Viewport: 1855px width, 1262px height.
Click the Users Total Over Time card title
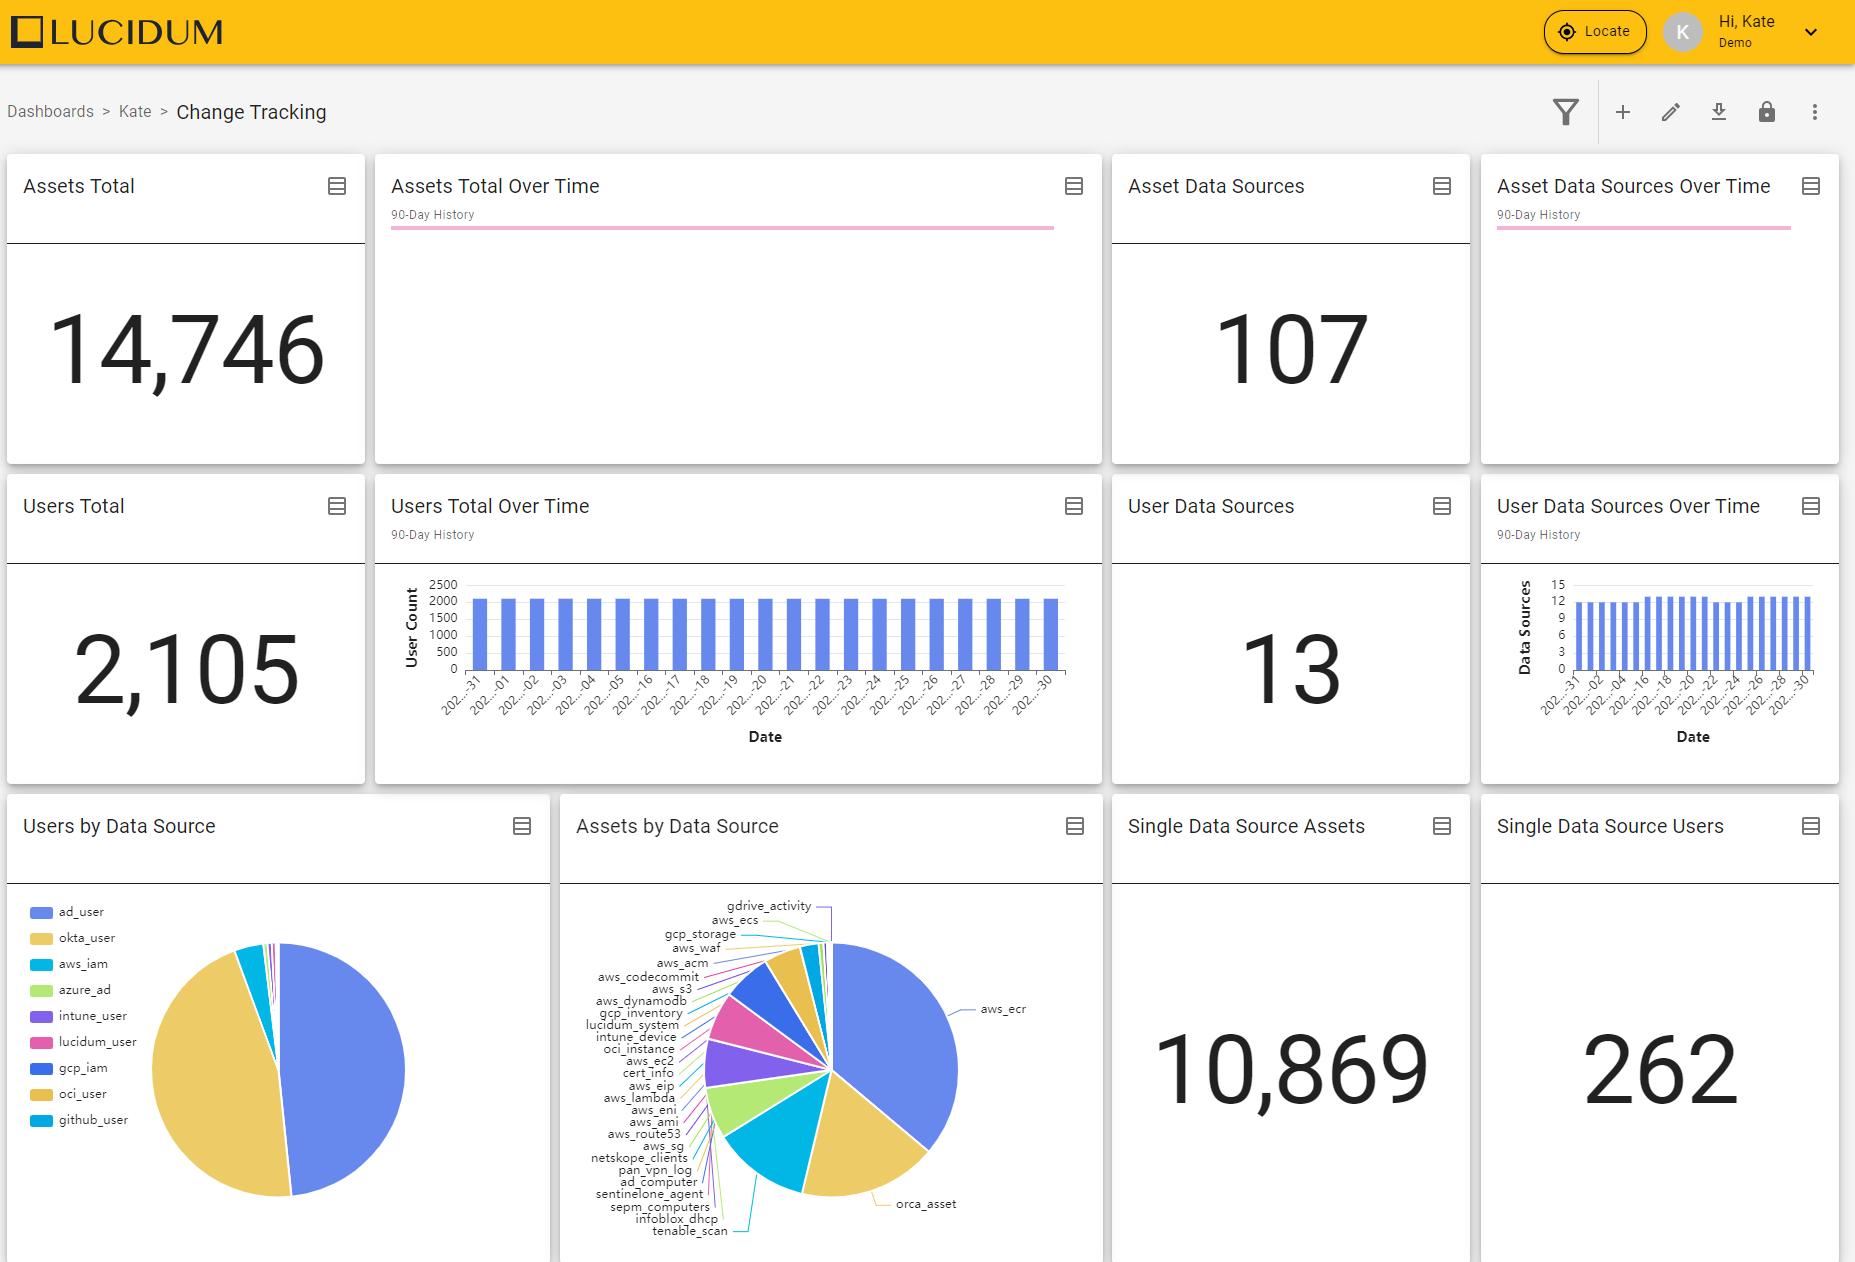pyautogui.click(x=490, y=506)
